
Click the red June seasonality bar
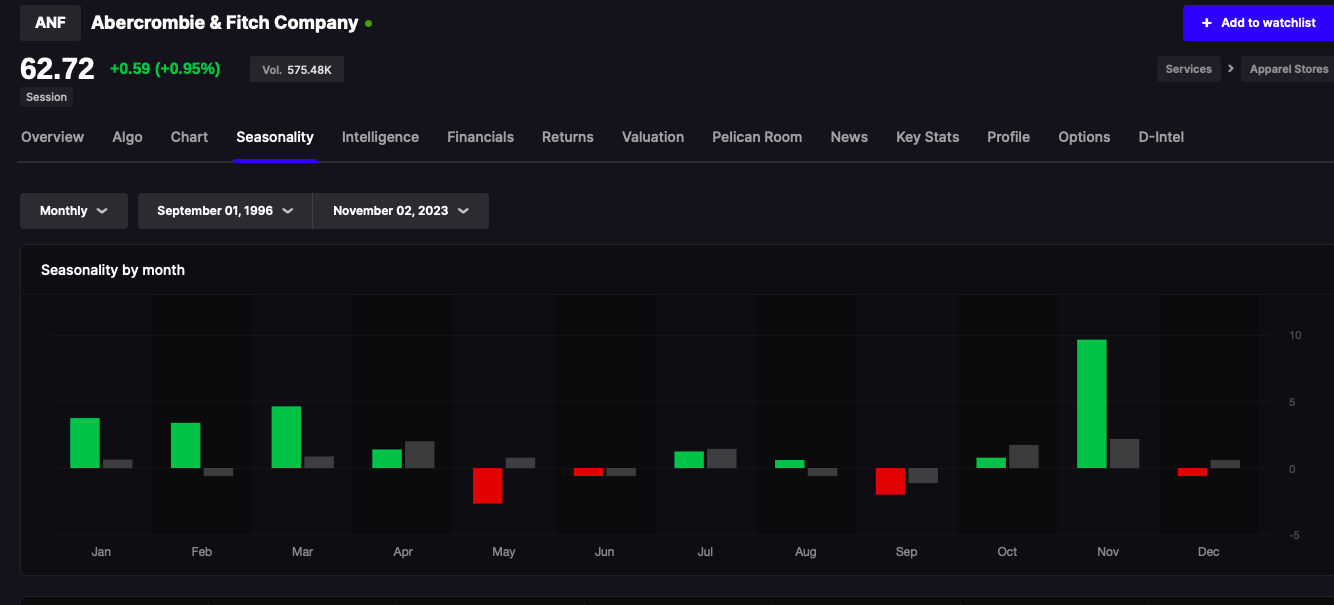(x=589, y=472)
